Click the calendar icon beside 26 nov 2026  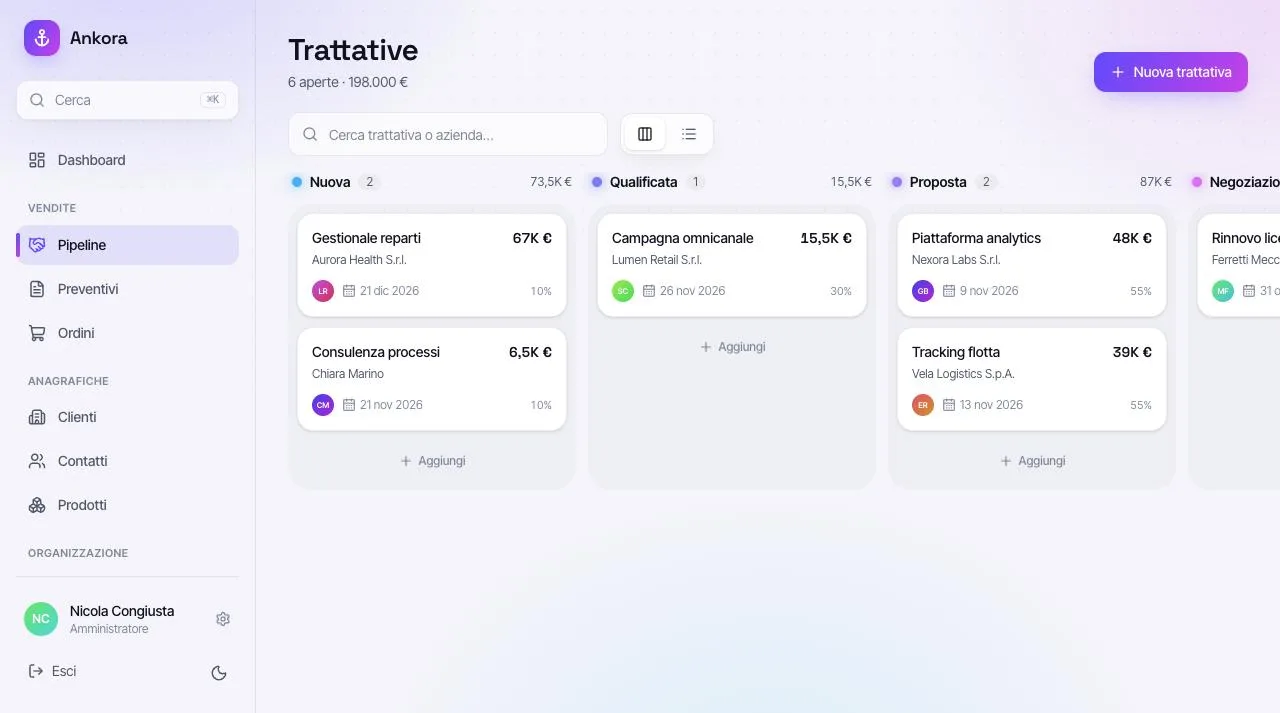coord(649,291)
